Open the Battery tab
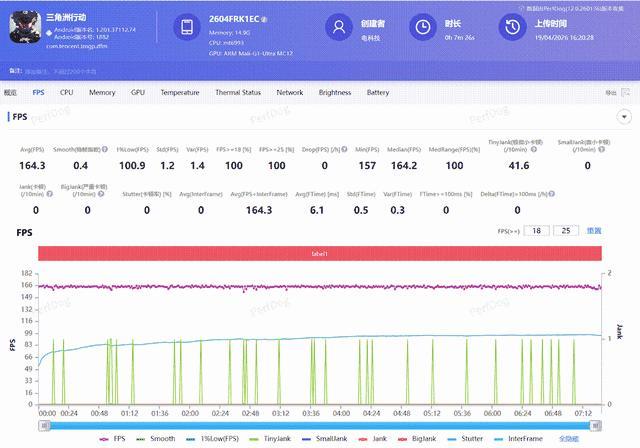This screenshot has width=640, height=448. tap(378, 93)
